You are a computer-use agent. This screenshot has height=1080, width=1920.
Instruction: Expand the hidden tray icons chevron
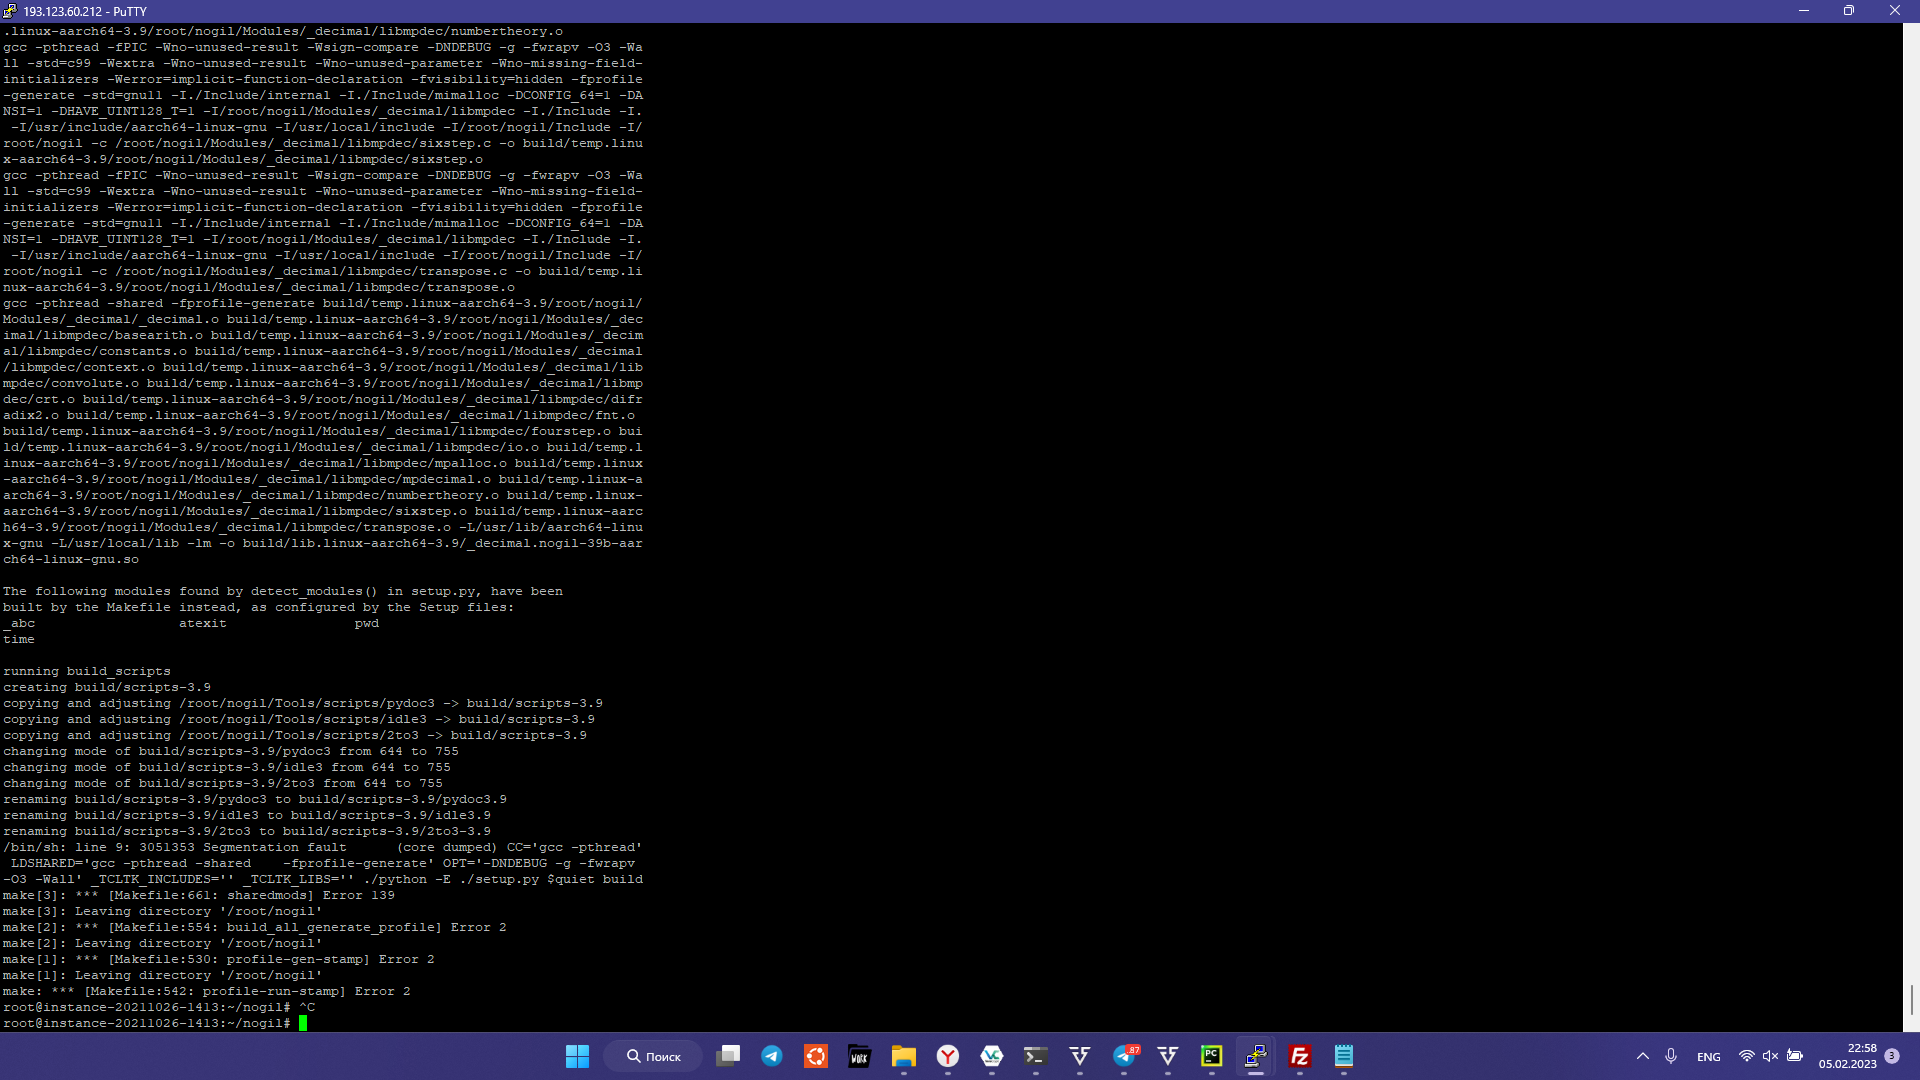tap(1642, 1056)
